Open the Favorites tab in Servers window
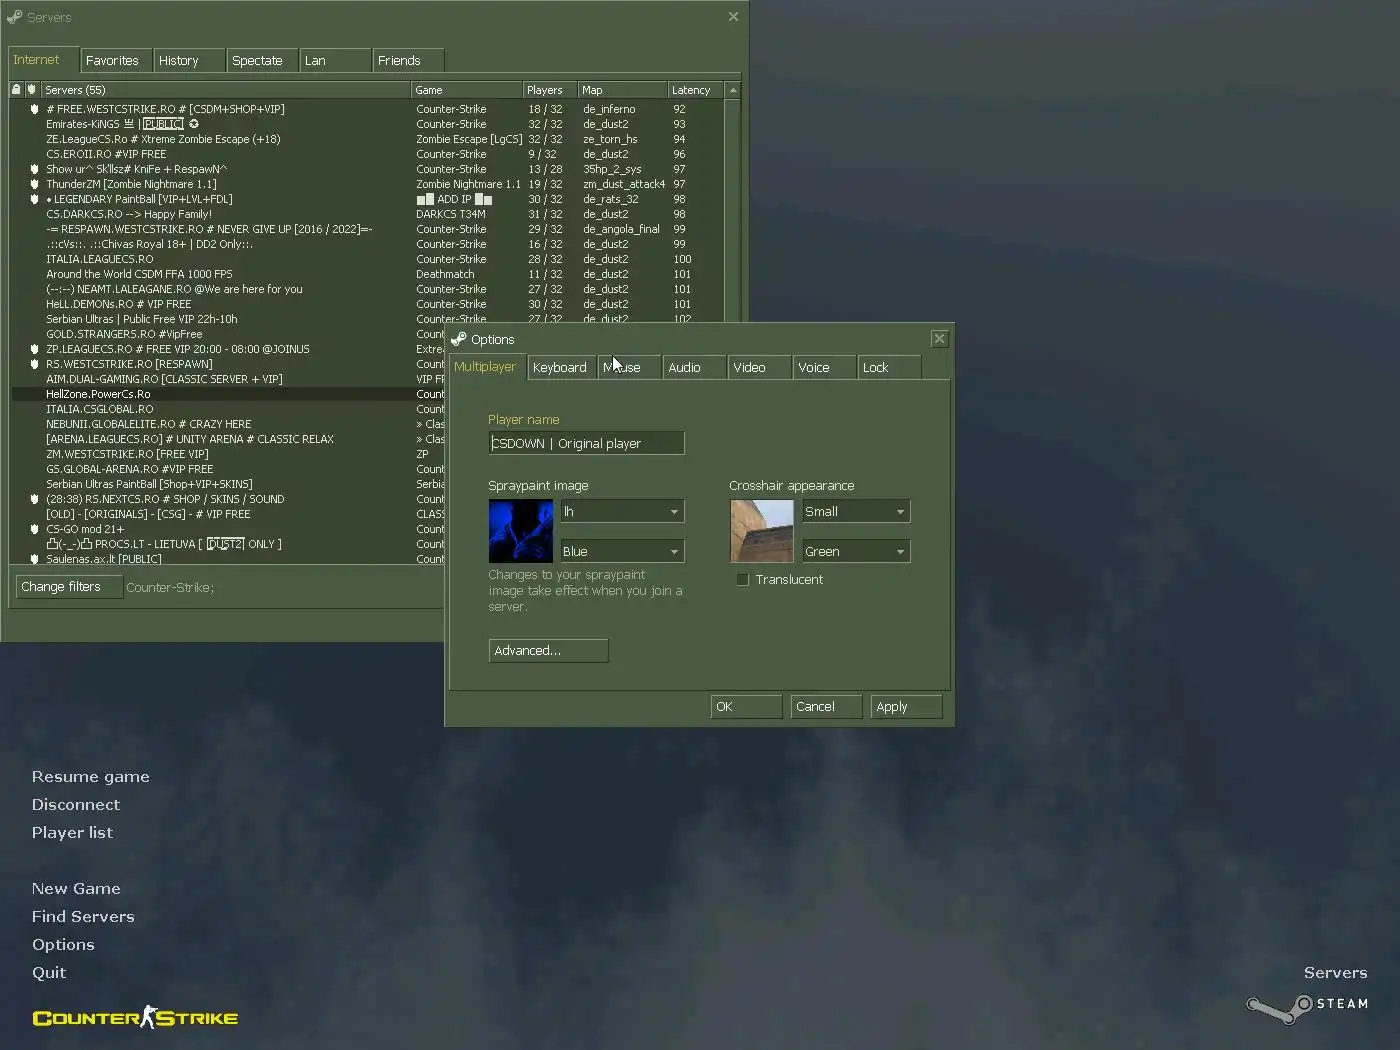1400x1050 pixels. point(116,60)
